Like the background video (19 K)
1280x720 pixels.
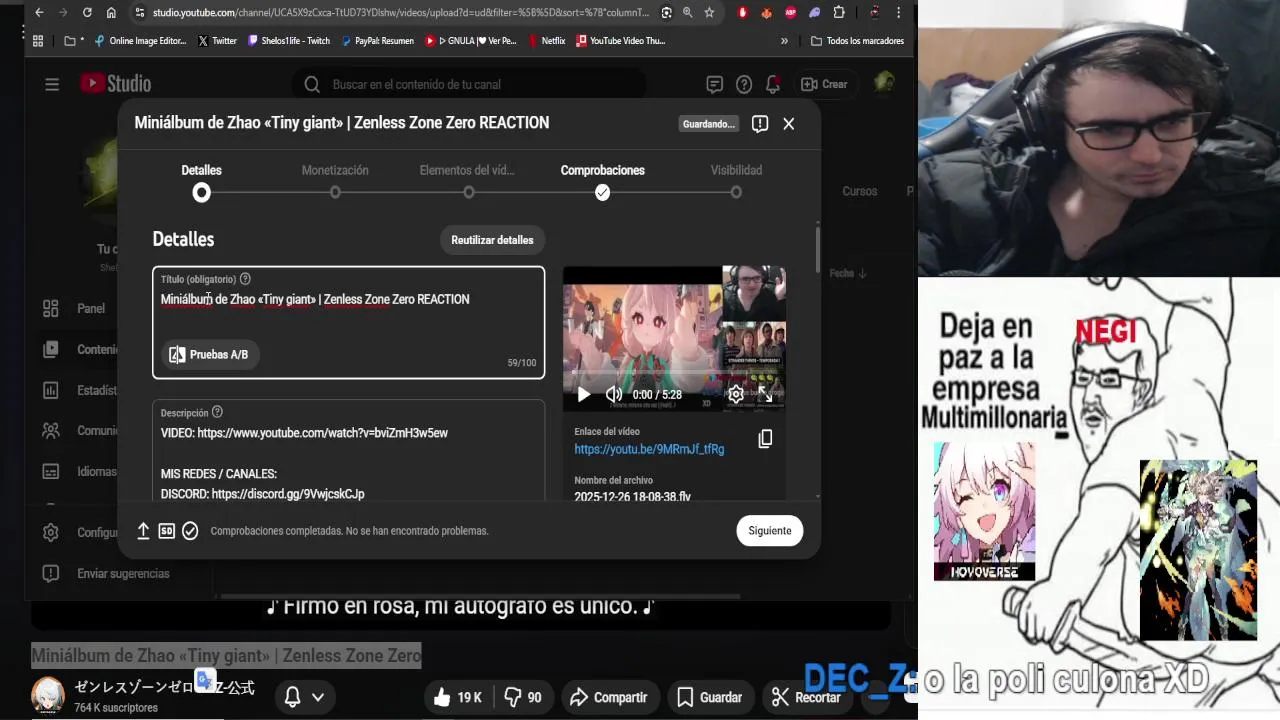(457, 697)
